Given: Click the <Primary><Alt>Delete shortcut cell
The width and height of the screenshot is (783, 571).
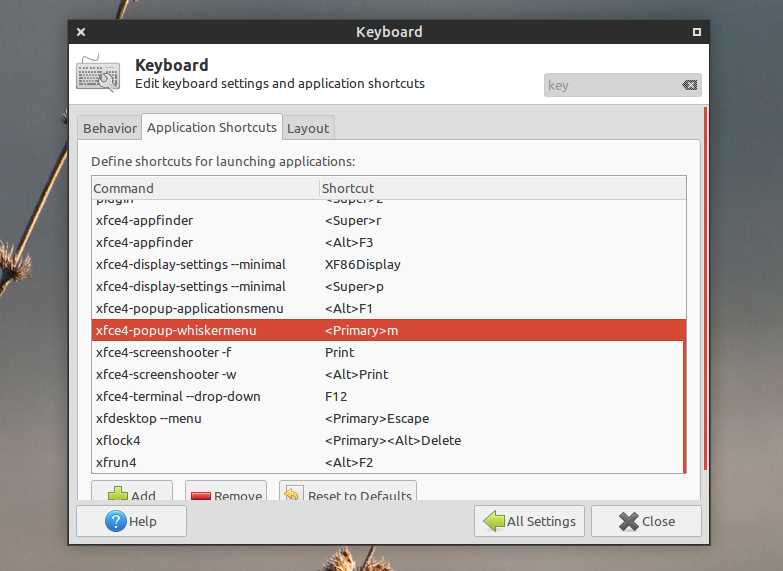Looking at the screenshot, I should [x=393, y=441].
